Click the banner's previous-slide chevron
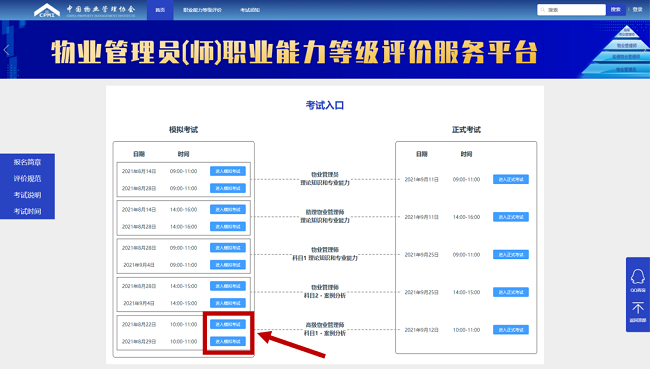This screenshot has width=650, height=369. 6,50
